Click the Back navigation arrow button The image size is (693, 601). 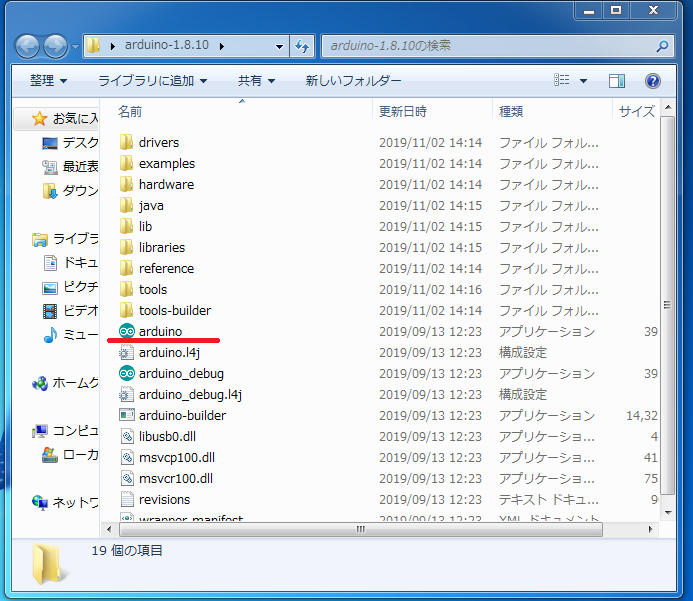click(27, 46)
